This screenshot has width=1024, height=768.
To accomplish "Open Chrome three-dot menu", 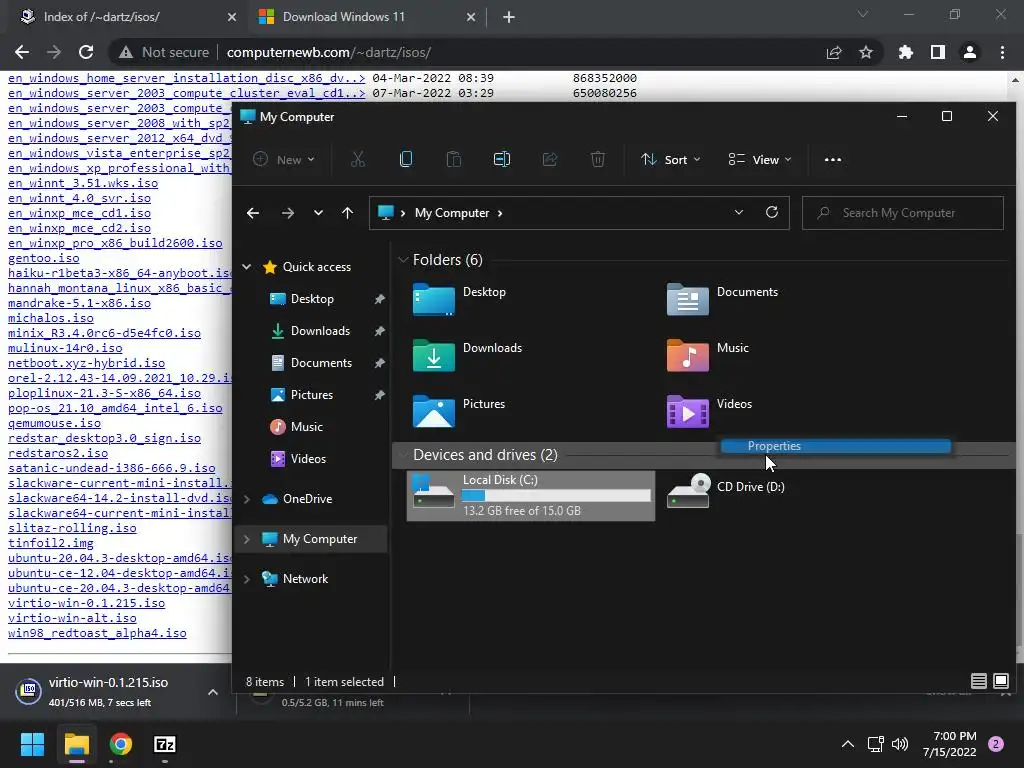I will 1002,52.
